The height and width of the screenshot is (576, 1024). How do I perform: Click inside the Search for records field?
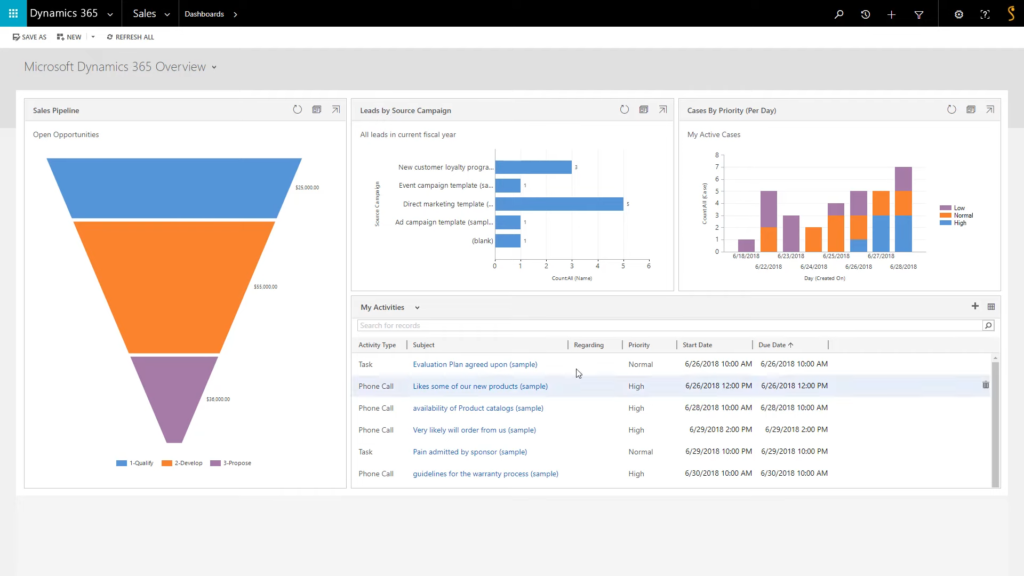click(600, 325)
